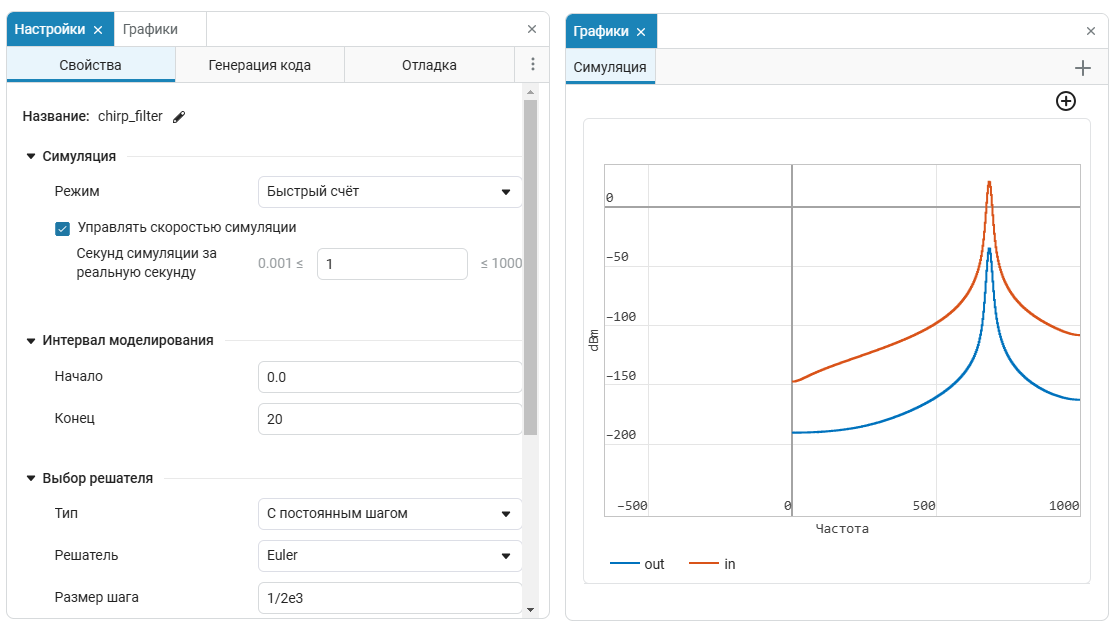Close the Графики tab in right panel
This screenshot has width=1119, height=629.
(641, 32)
